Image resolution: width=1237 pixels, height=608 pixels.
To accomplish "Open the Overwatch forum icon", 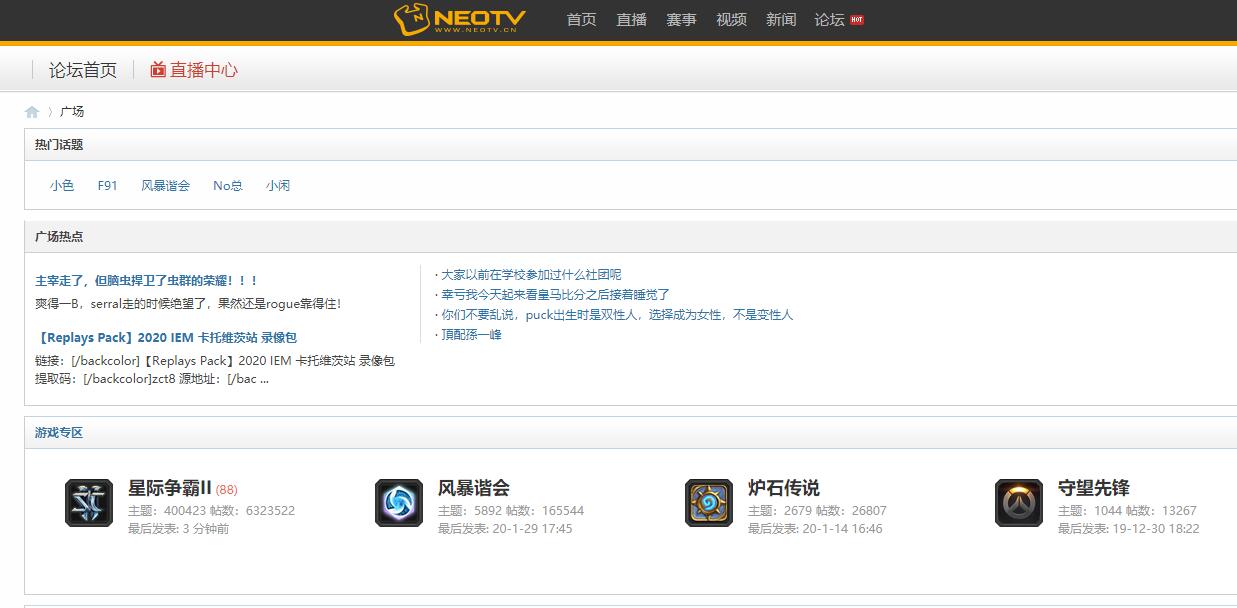I will click(x=1019, y=502).
